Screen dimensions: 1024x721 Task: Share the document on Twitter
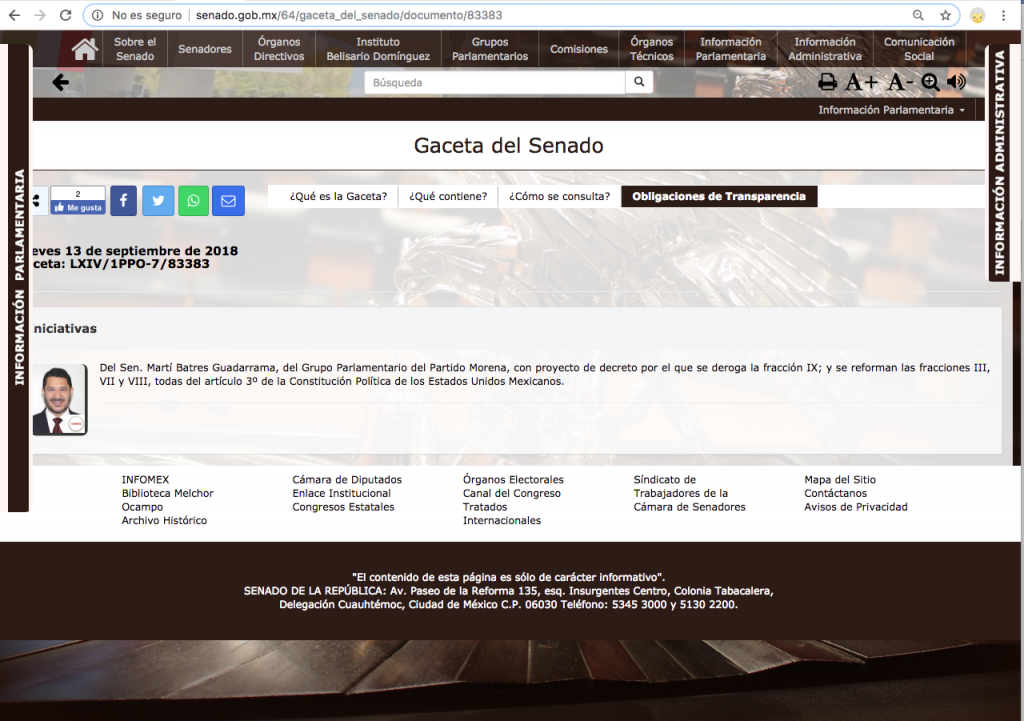pyautogui.click(x=158, y=201)
